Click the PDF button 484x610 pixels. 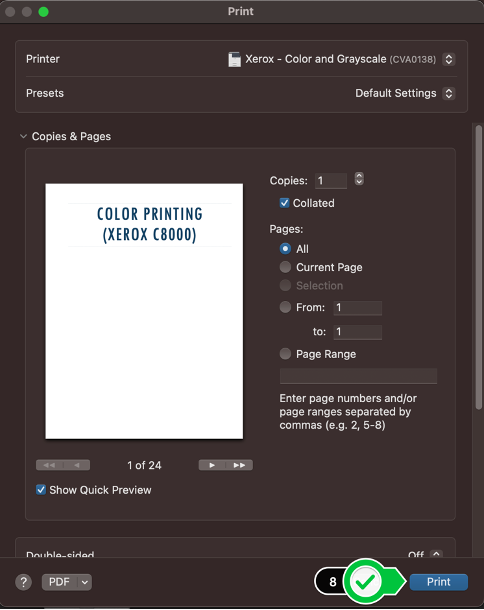(60, 582)
